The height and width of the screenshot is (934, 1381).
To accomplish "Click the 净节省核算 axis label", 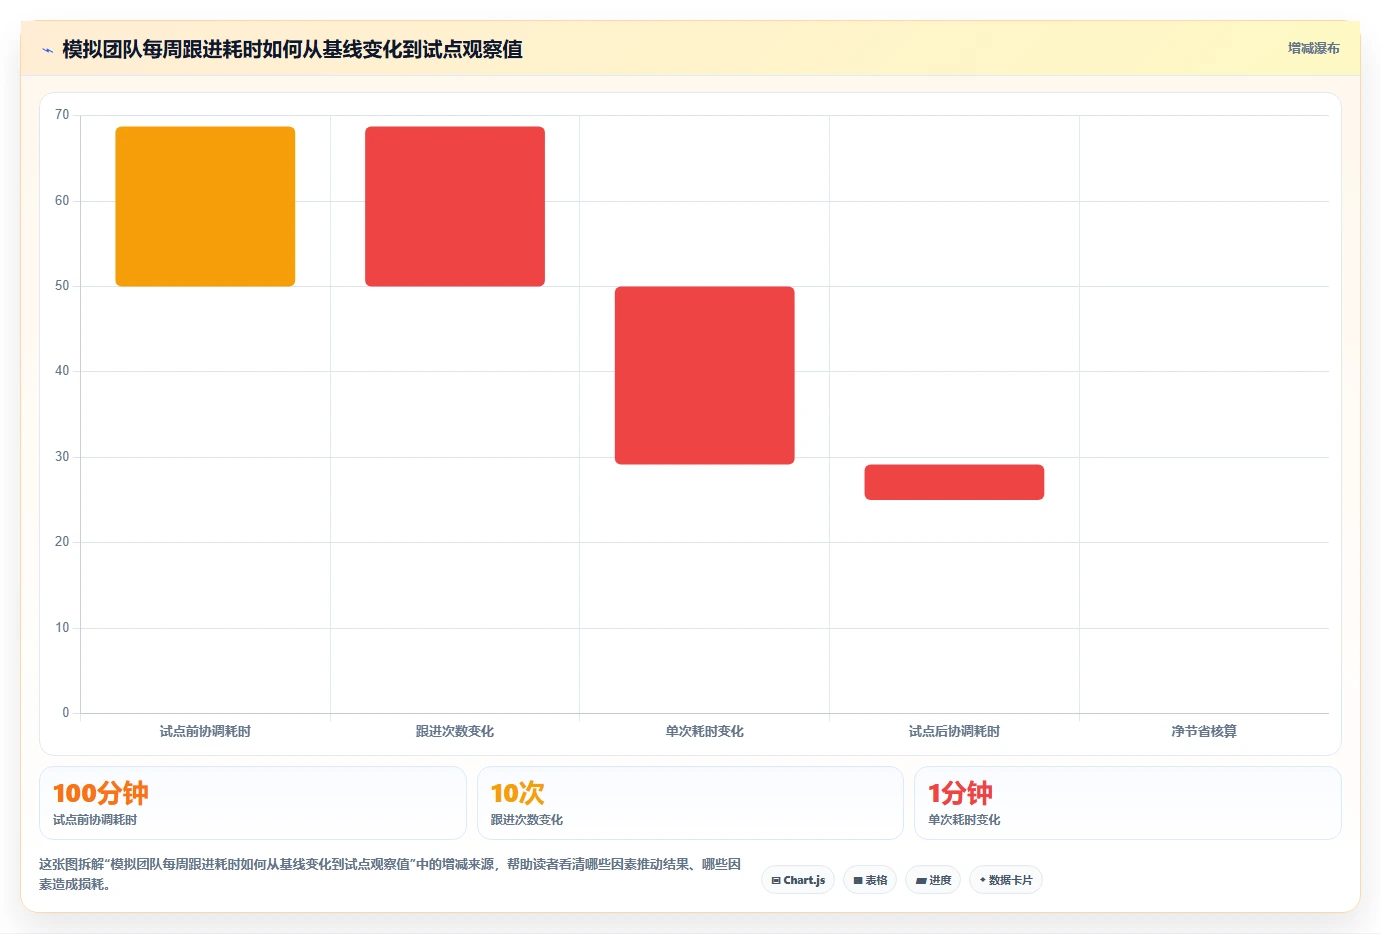I will click(x=1204, y=731).
